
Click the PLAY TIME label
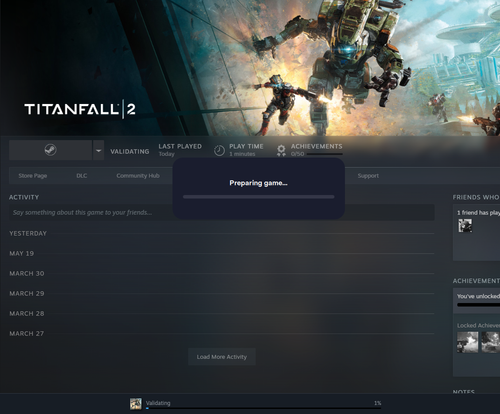246,146
